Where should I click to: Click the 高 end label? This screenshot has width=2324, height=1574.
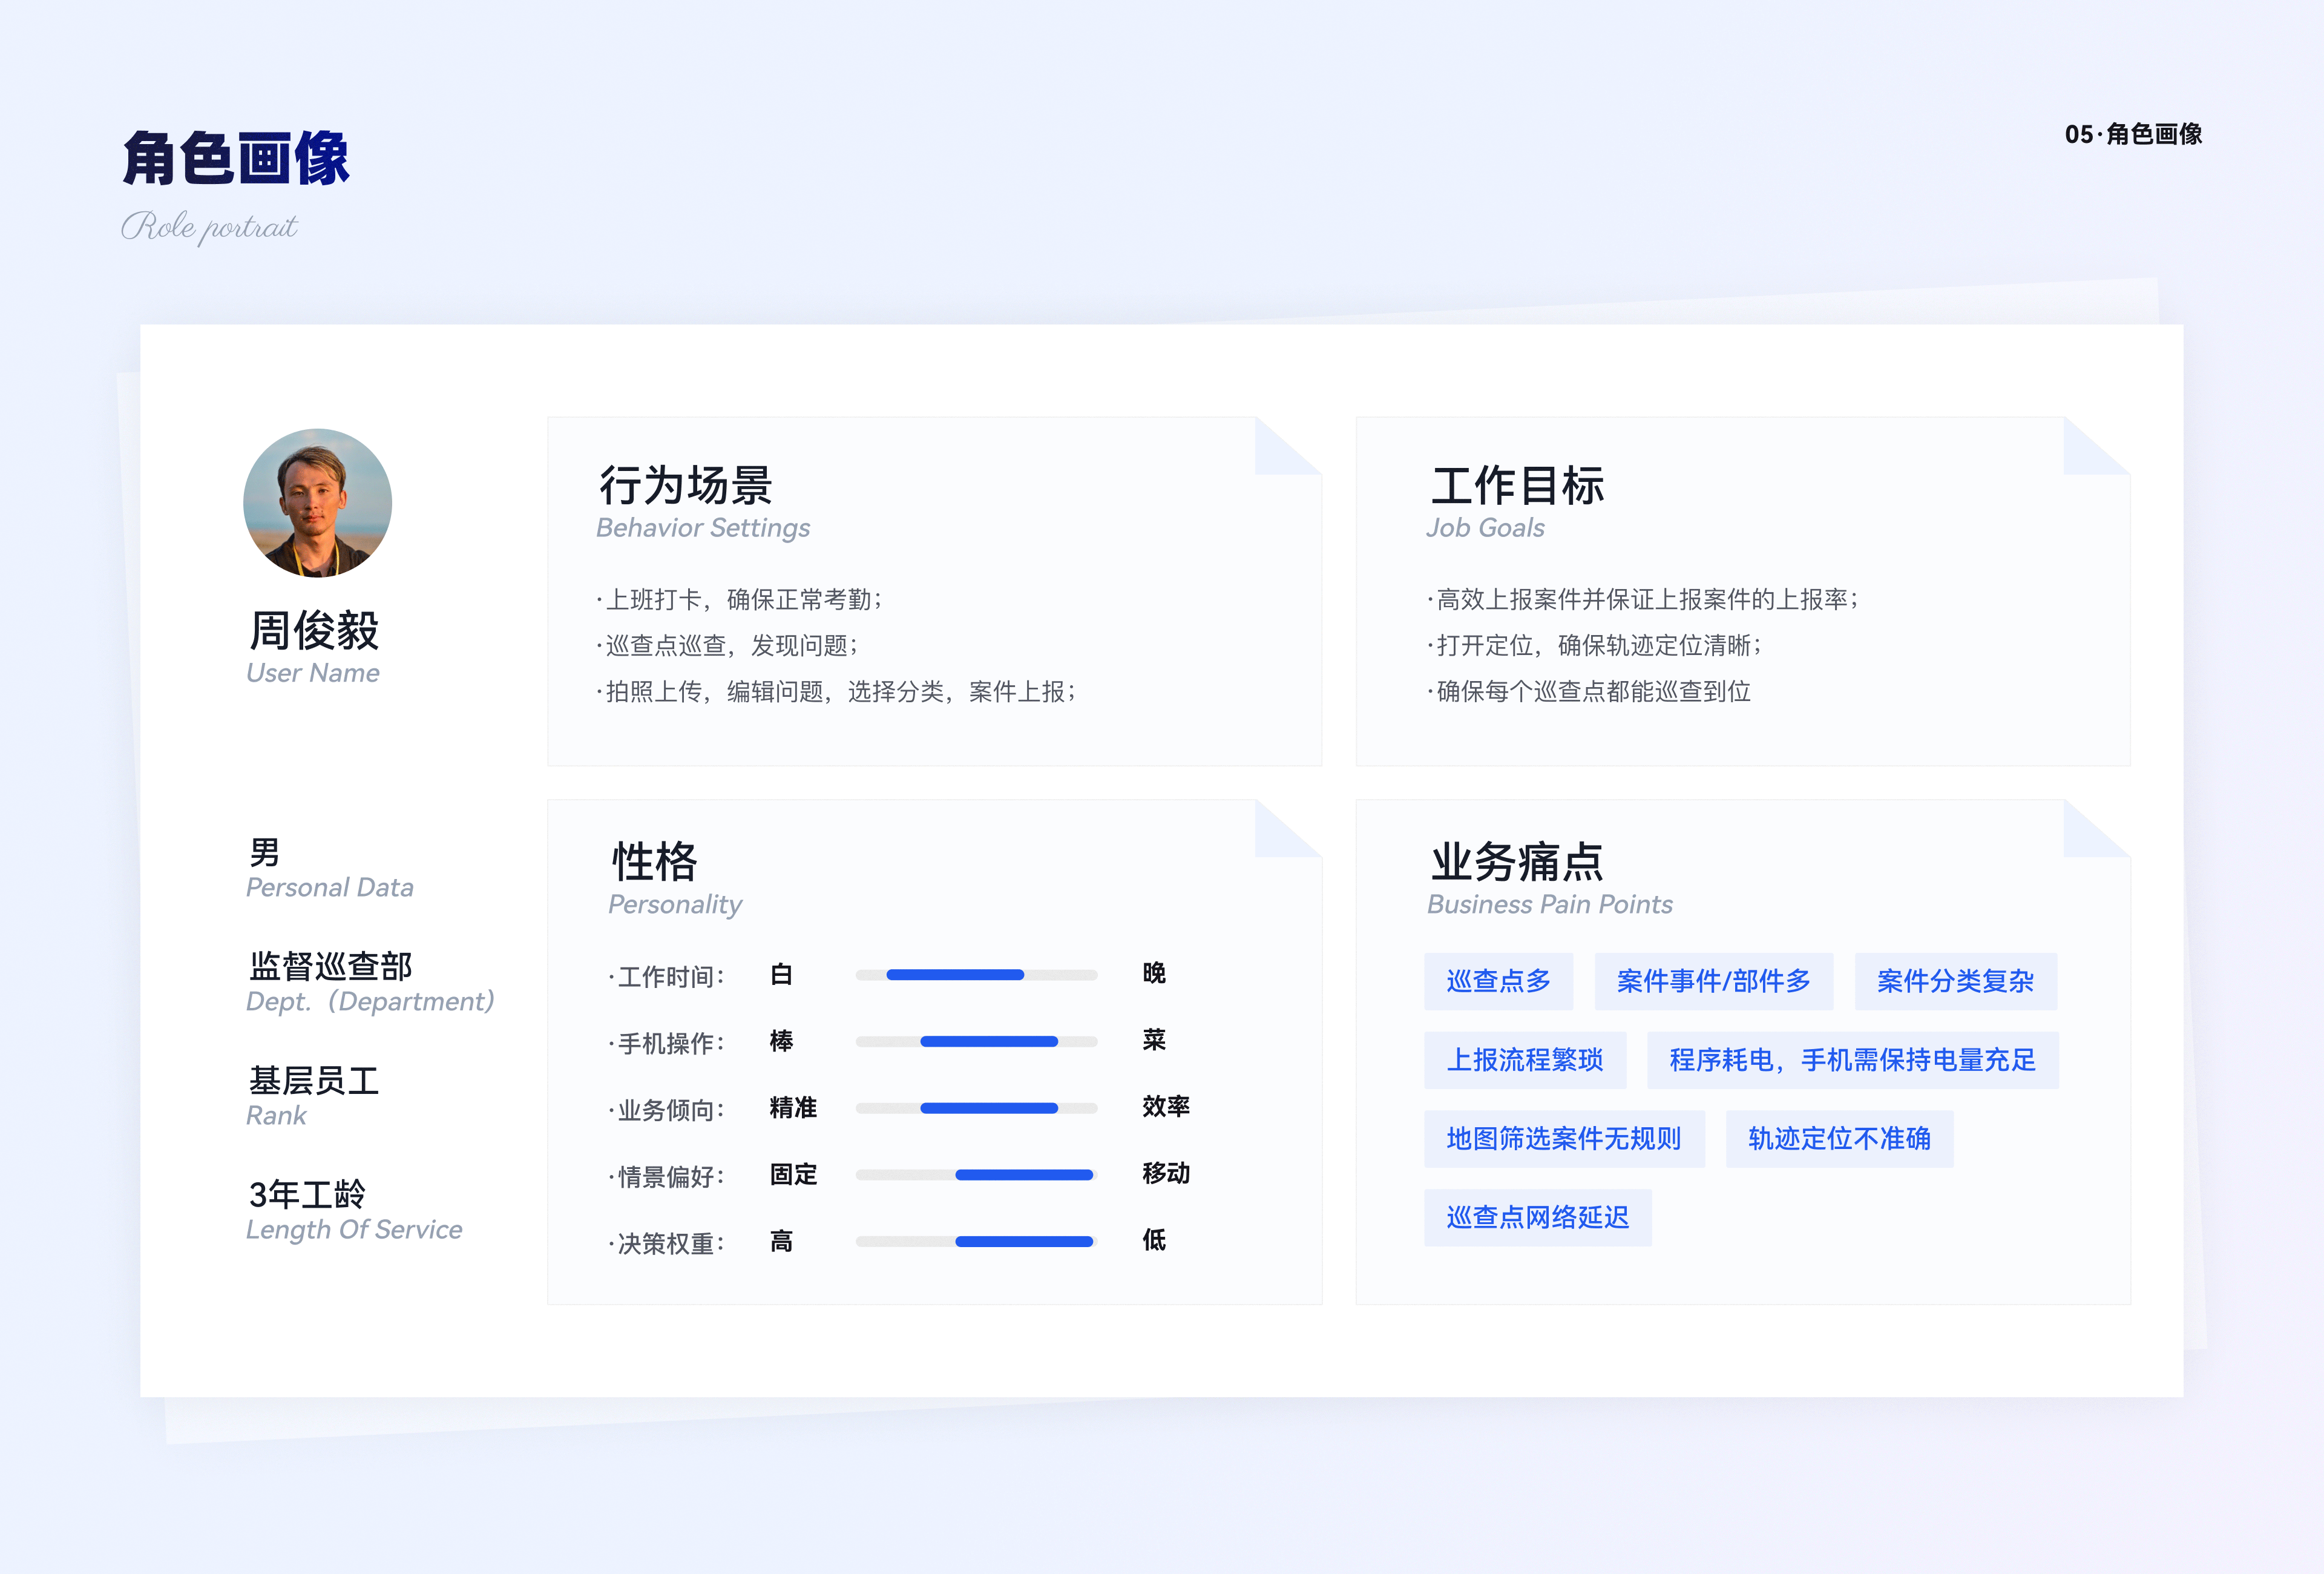[x=781, y=1242]
